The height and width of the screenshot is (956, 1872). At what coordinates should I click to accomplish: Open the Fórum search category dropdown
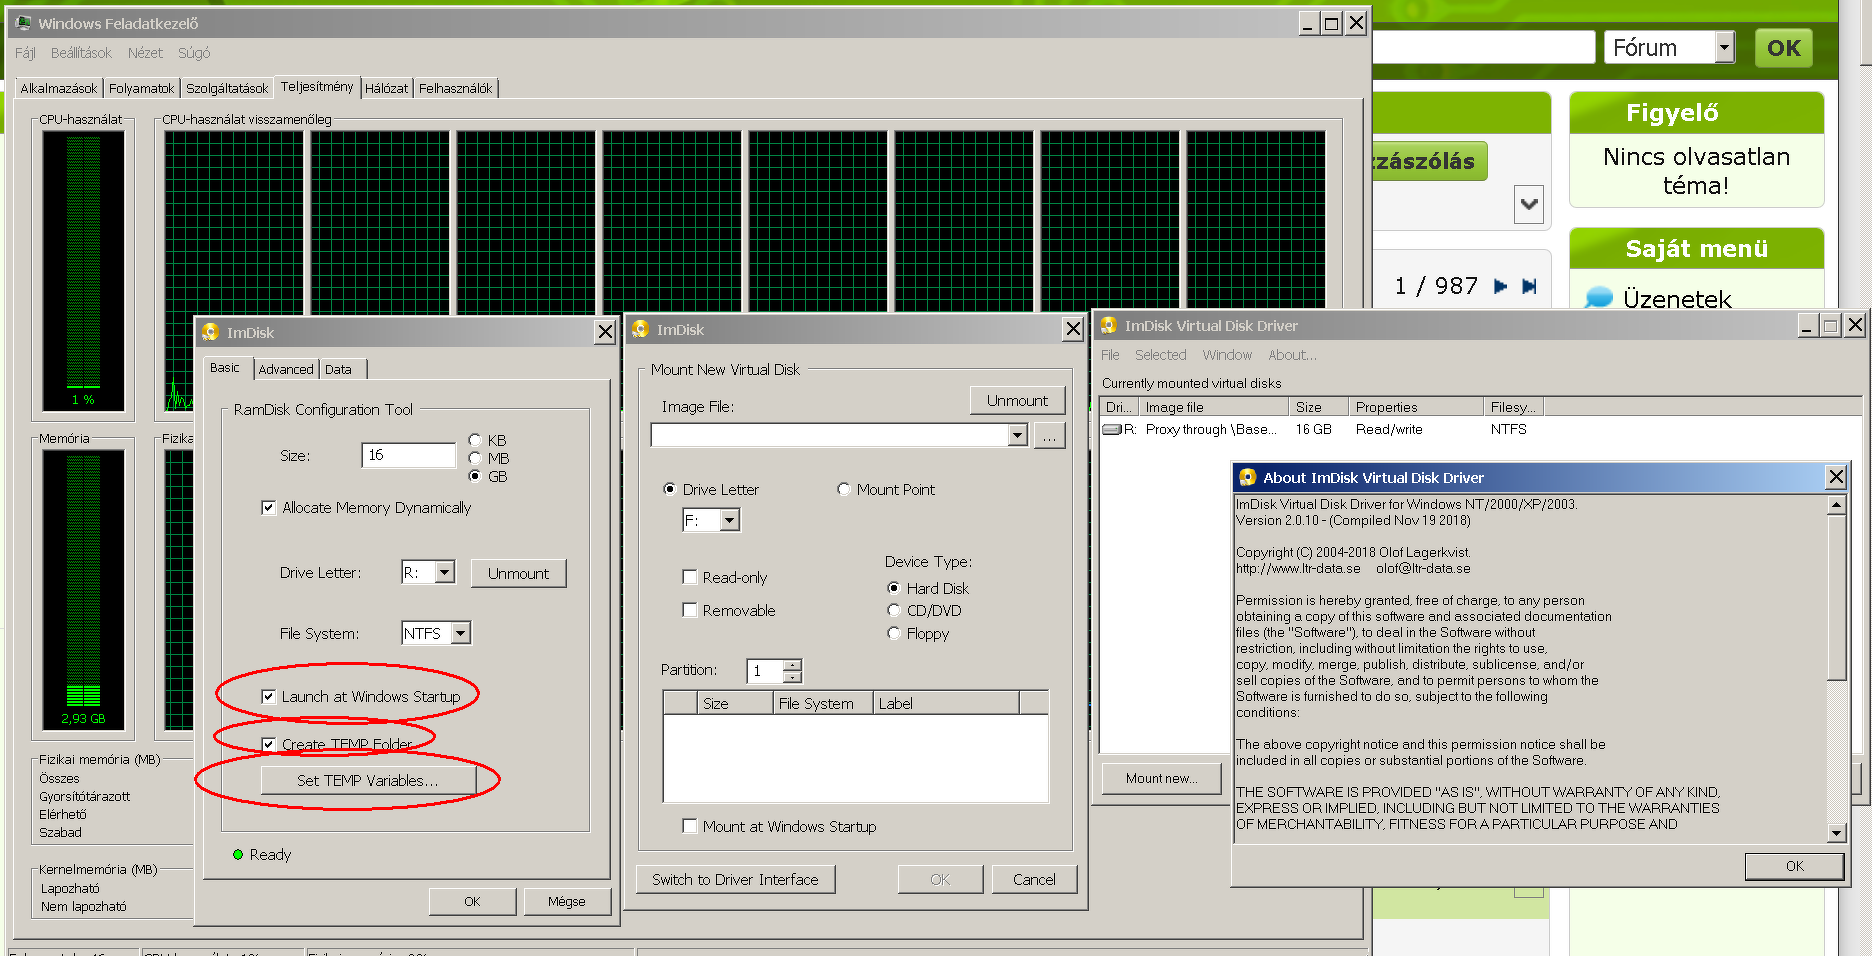pos(1724,47)
